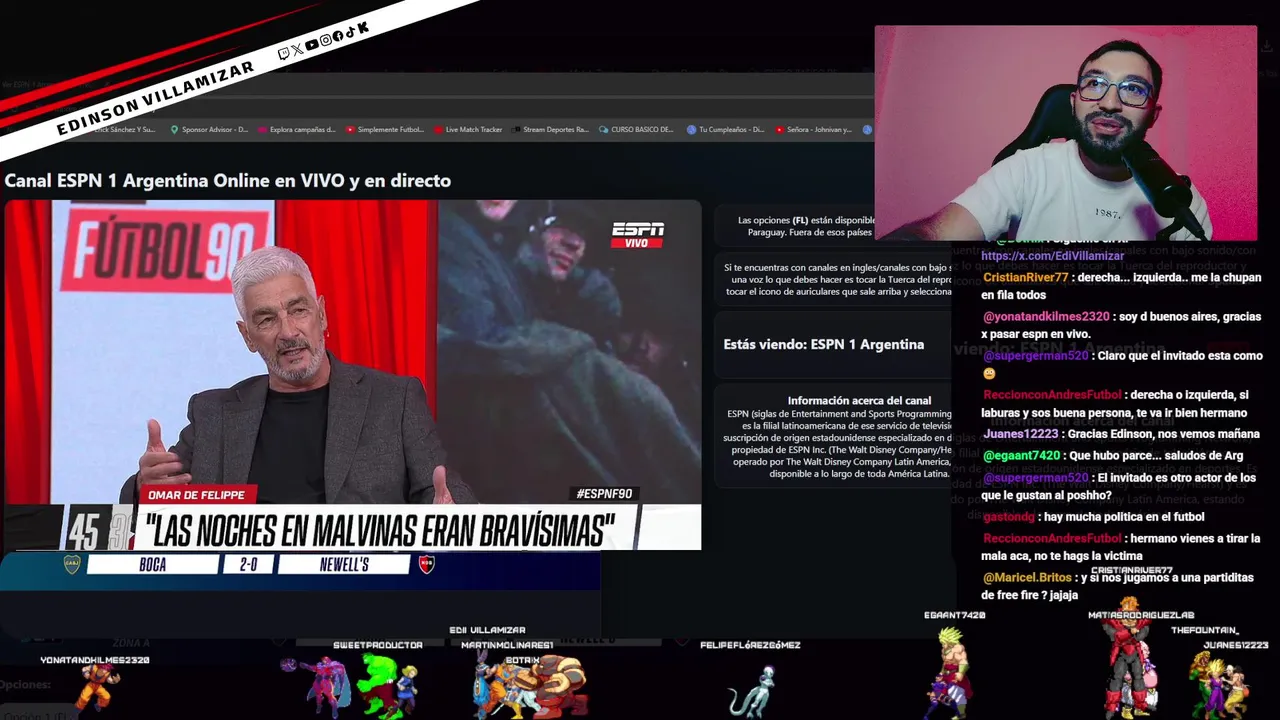
Task: Click the ESPN live video player
Action: [x=352, y=375]
